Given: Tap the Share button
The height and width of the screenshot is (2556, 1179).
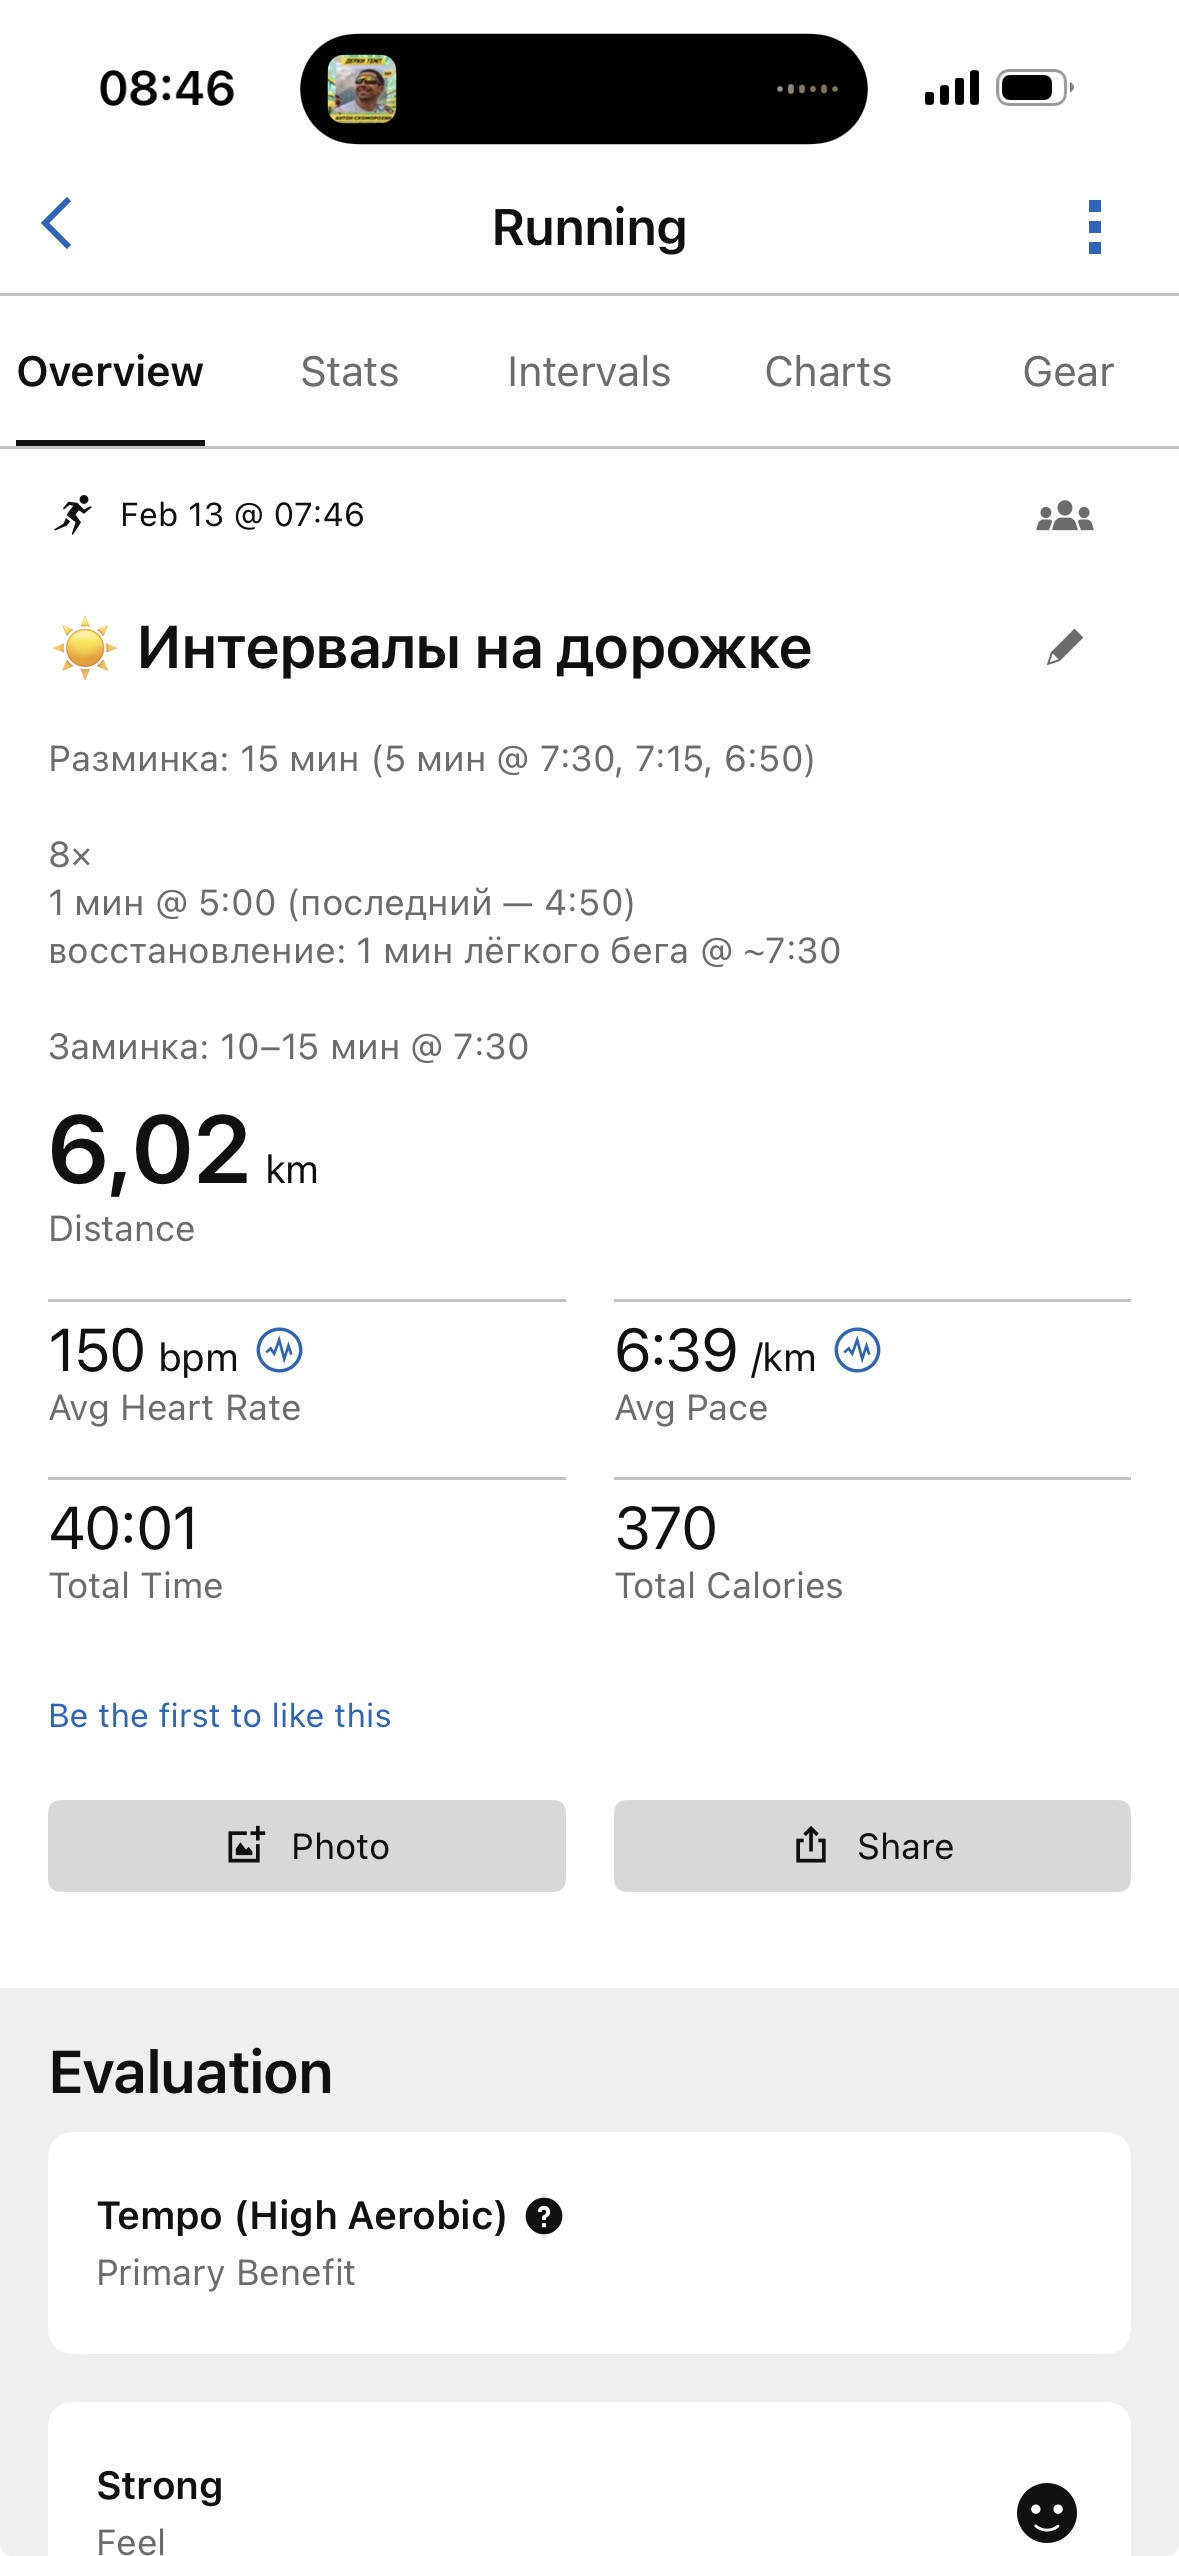Looking at the screenshot, I should tap(872, 1846).
